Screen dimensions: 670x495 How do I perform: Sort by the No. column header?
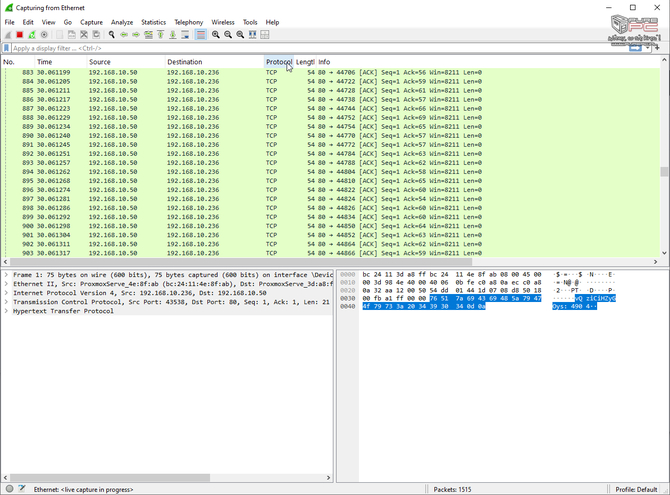17,62
